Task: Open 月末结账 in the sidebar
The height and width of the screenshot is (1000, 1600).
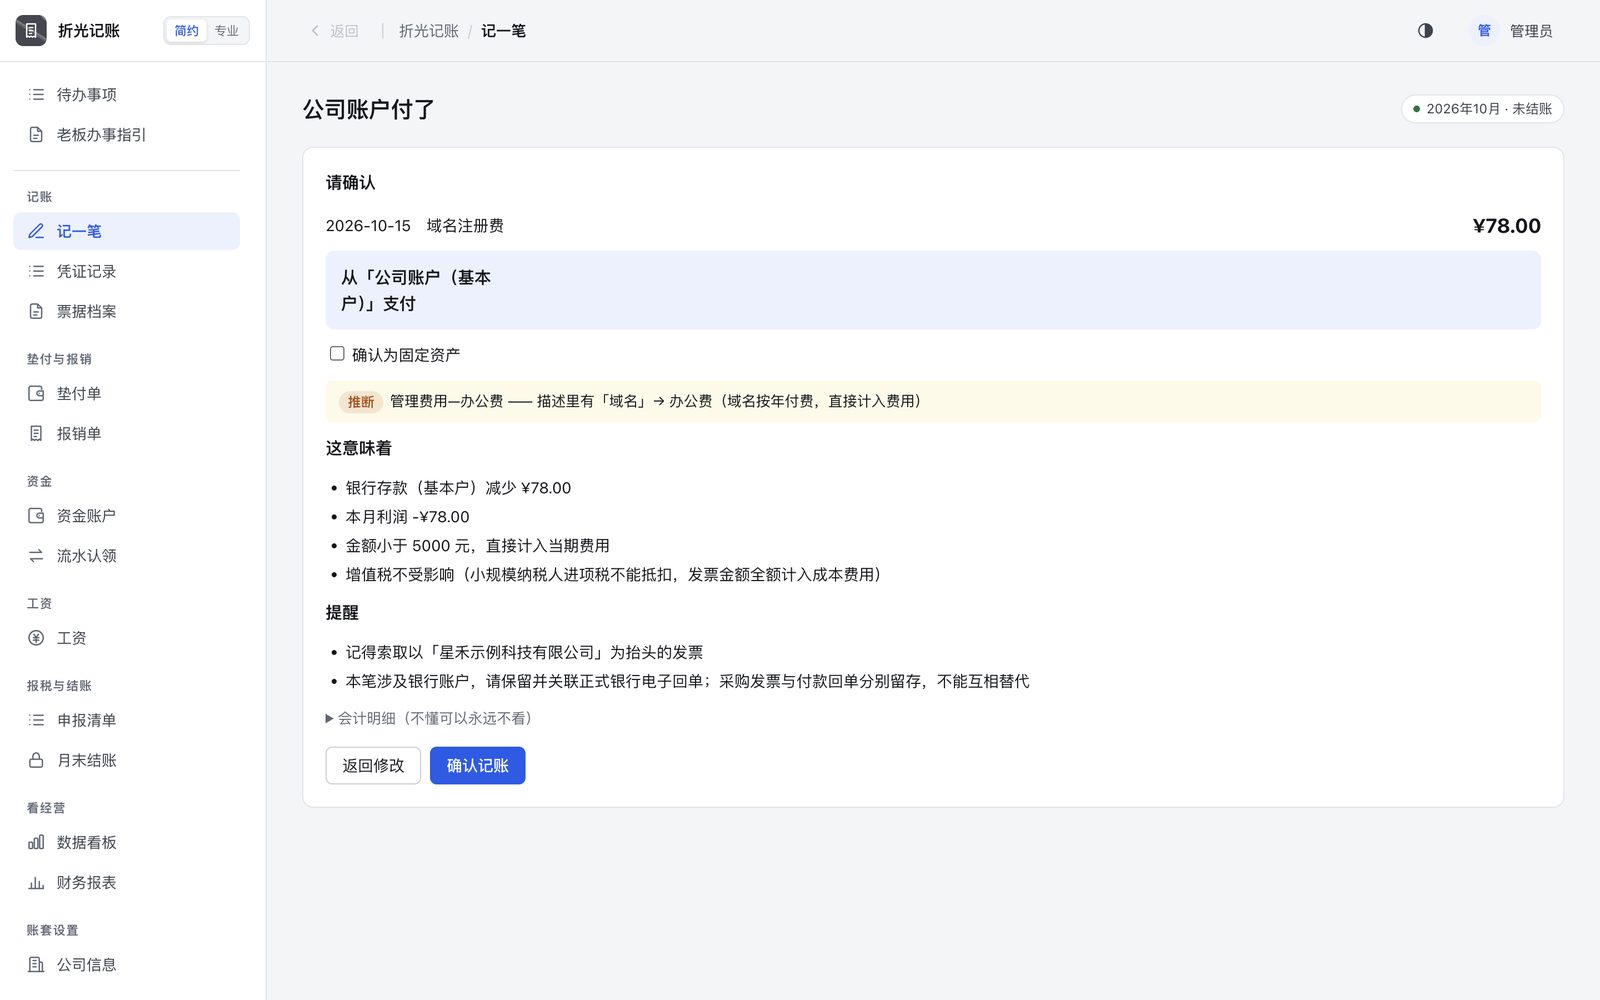Action: point(126,760)
